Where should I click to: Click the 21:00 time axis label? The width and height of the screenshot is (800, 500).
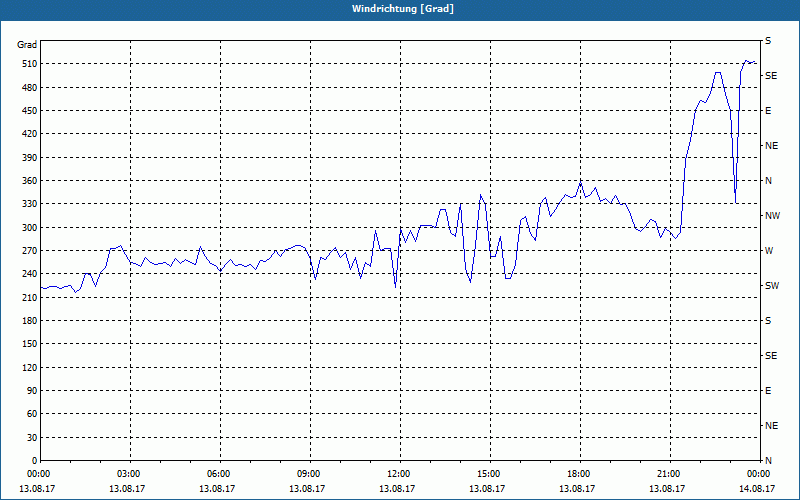pyautogui.click(x=668, y=474)
